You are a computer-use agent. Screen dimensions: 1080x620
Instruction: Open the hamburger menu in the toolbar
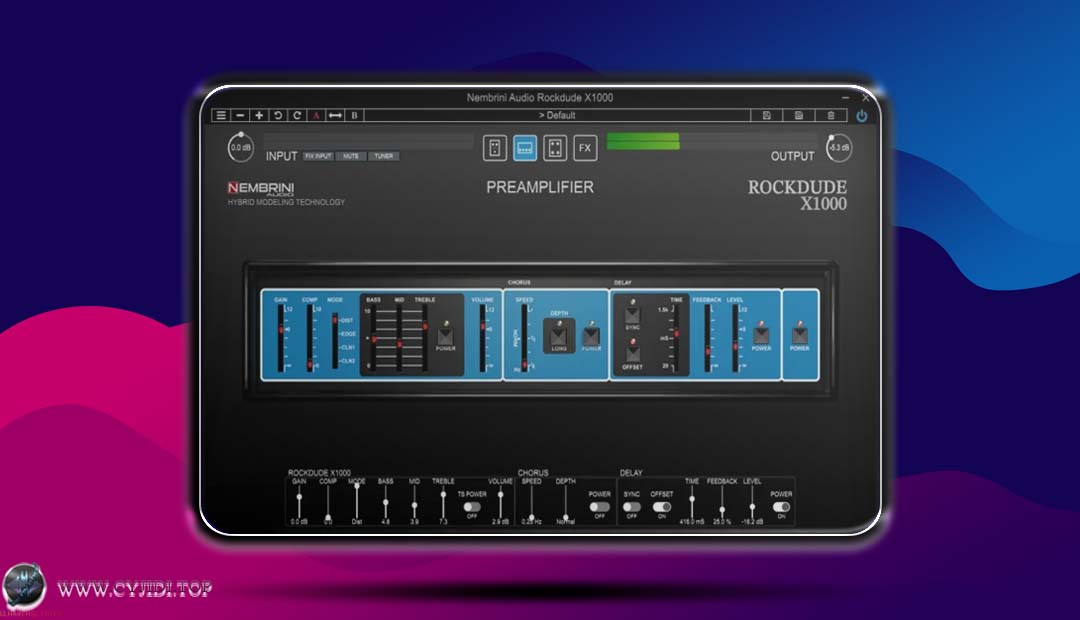pyautogui.click(x=221, y=115)
